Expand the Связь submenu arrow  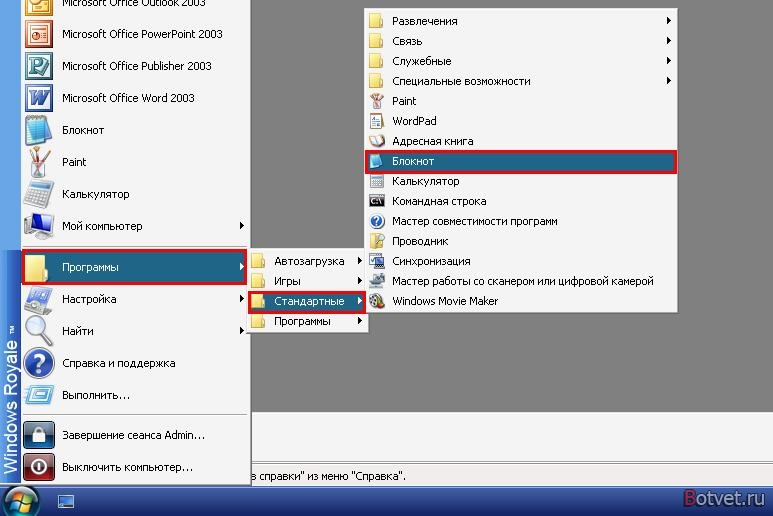click(668, 40)
